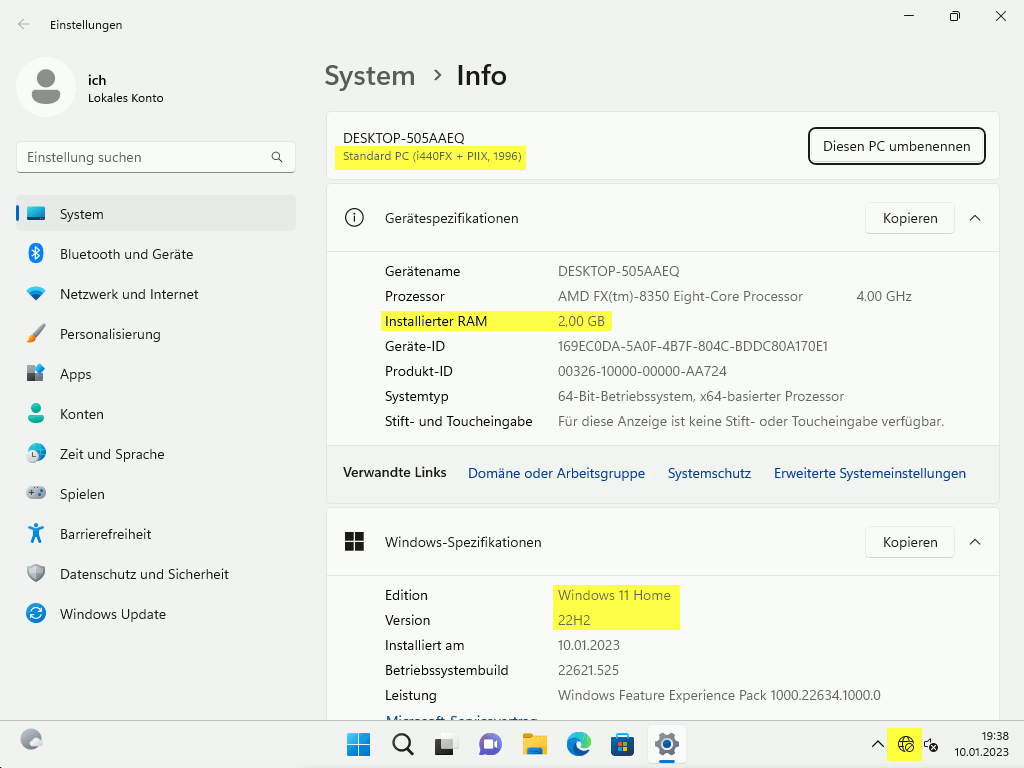The height and width of the screenshot is (768, 1024).
Task: Click the System monitor icon in sidebar
Action: coord(36,214)
